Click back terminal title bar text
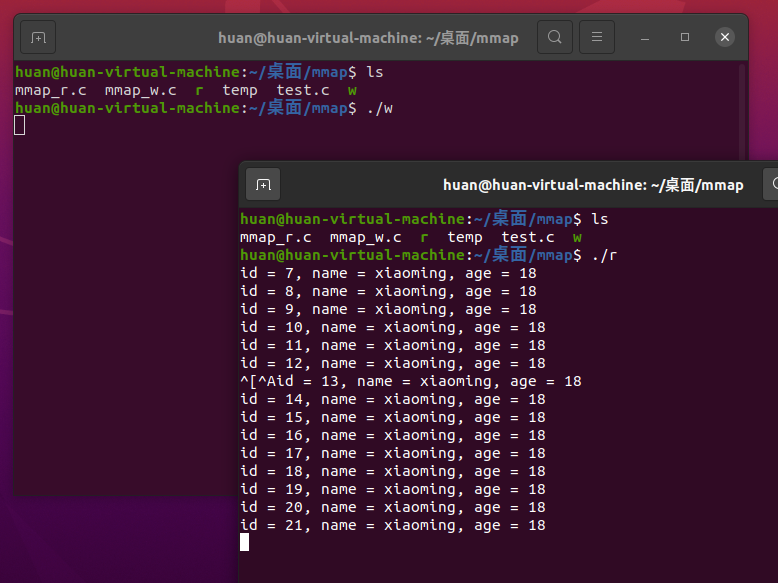This screenshot has width=778, height=583. [368, 38]
